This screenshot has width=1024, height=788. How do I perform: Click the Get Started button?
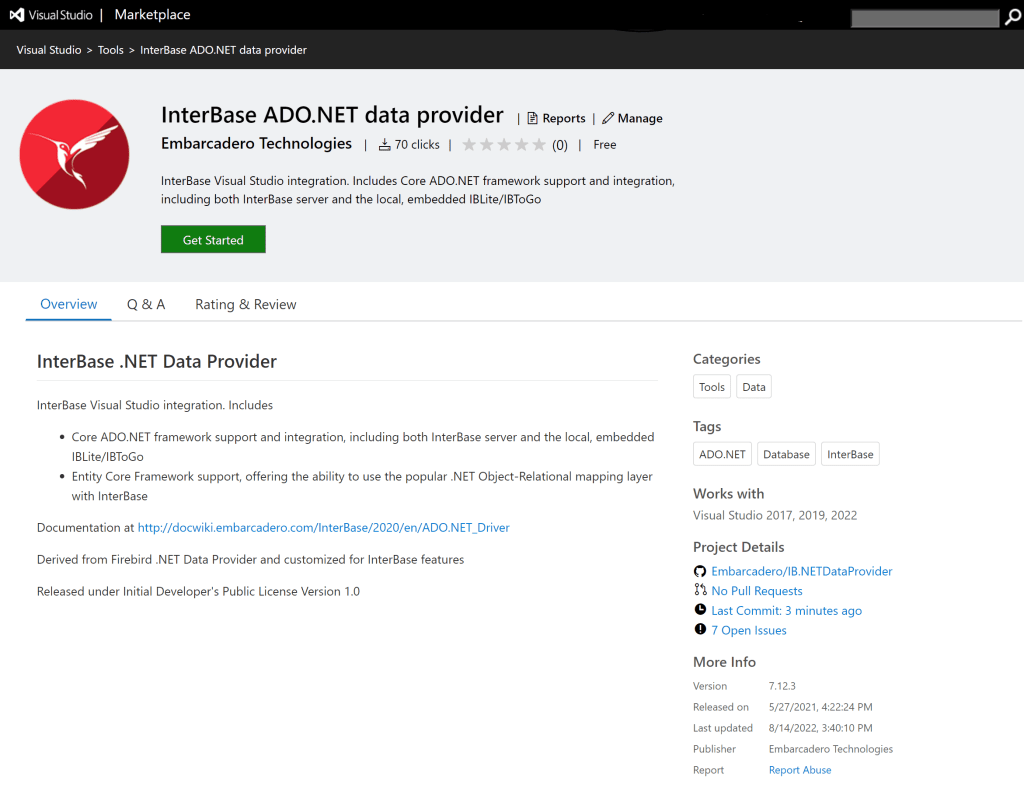click(213, 239)
